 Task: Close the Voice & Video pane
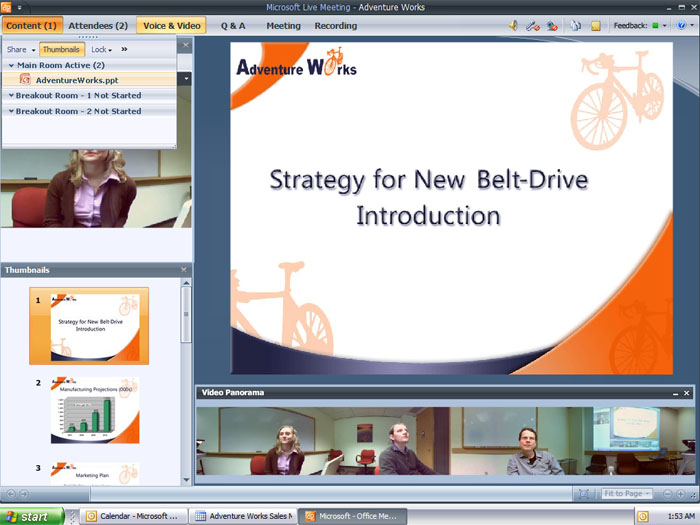pos(186,45)
